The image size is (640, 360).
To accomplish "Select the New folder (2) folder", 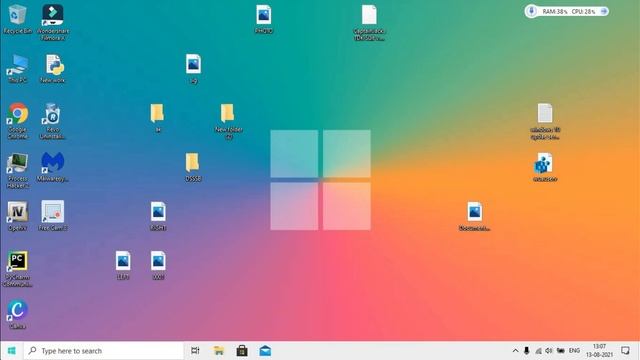I will 229,121.
